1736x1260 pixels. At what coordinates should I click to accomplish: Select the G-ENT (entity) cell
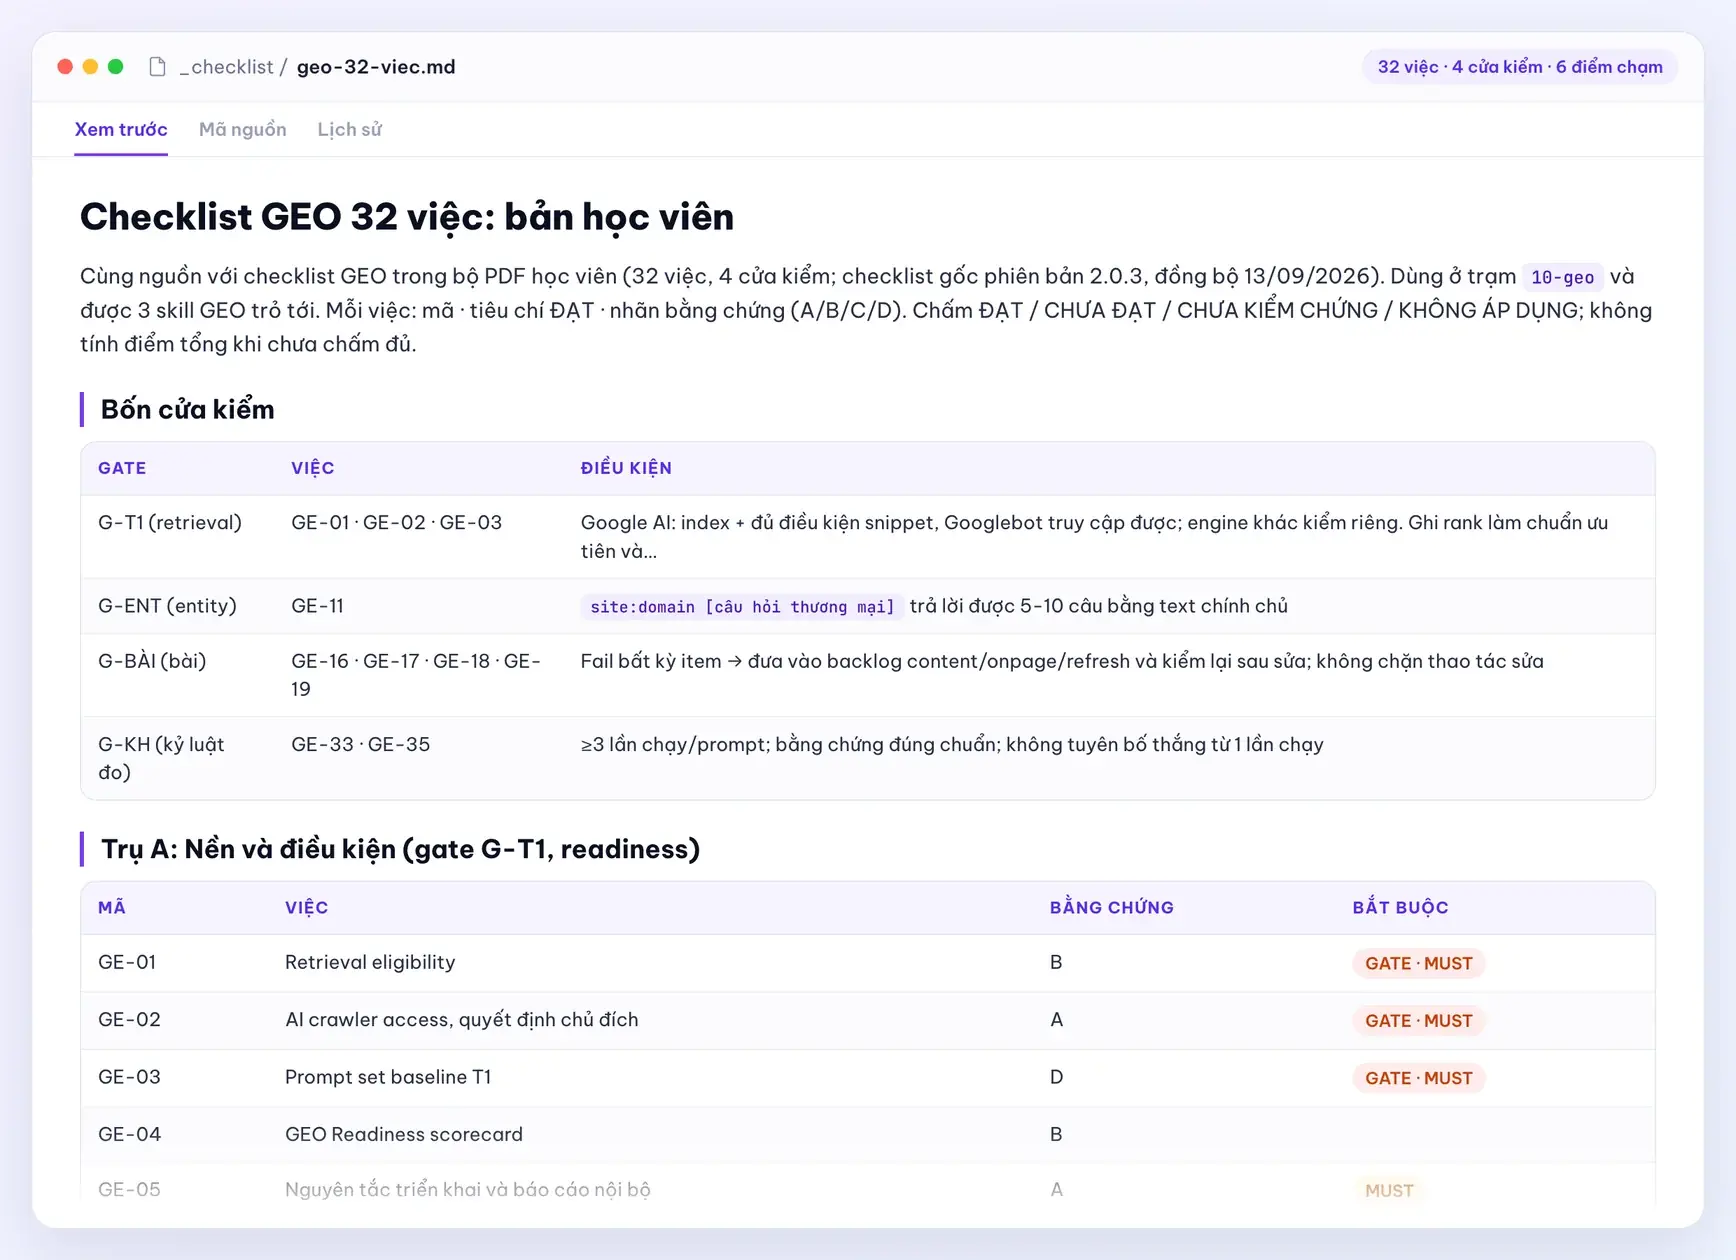tap(167, 606)
